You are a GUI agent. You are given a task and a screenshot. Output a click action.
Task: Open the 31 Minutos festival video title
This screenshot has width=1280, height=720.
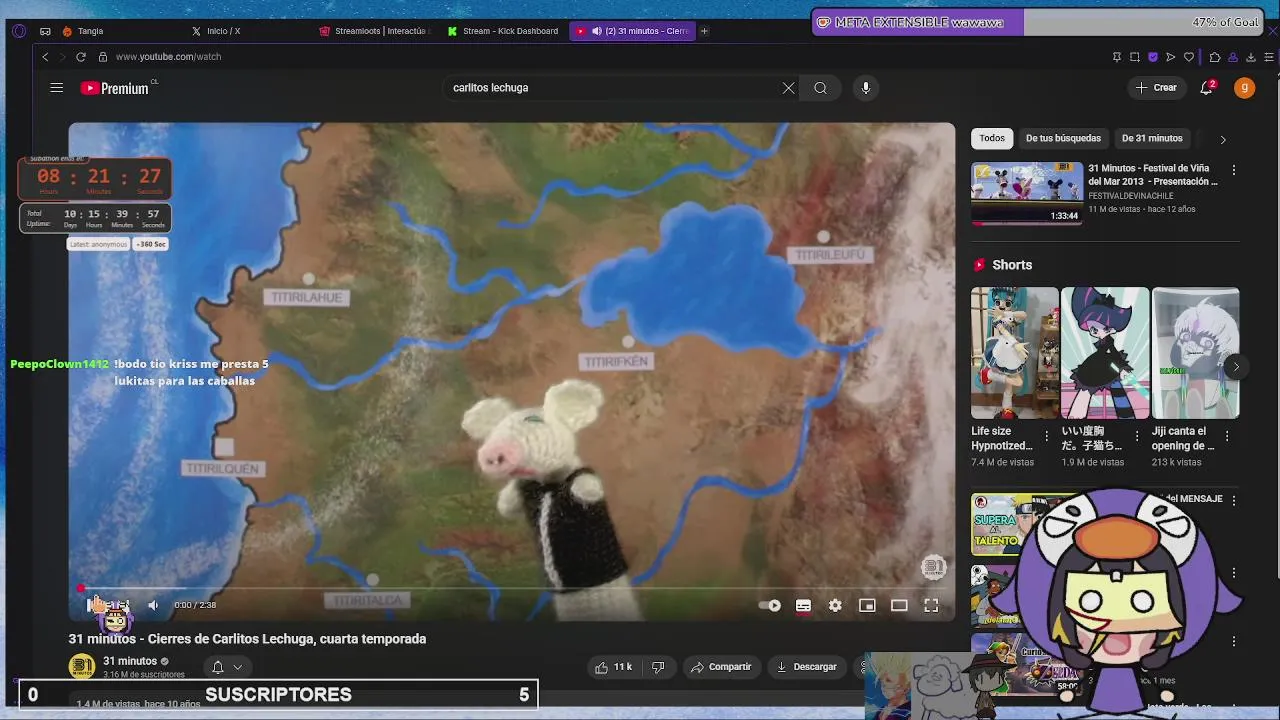(1153, 175)
